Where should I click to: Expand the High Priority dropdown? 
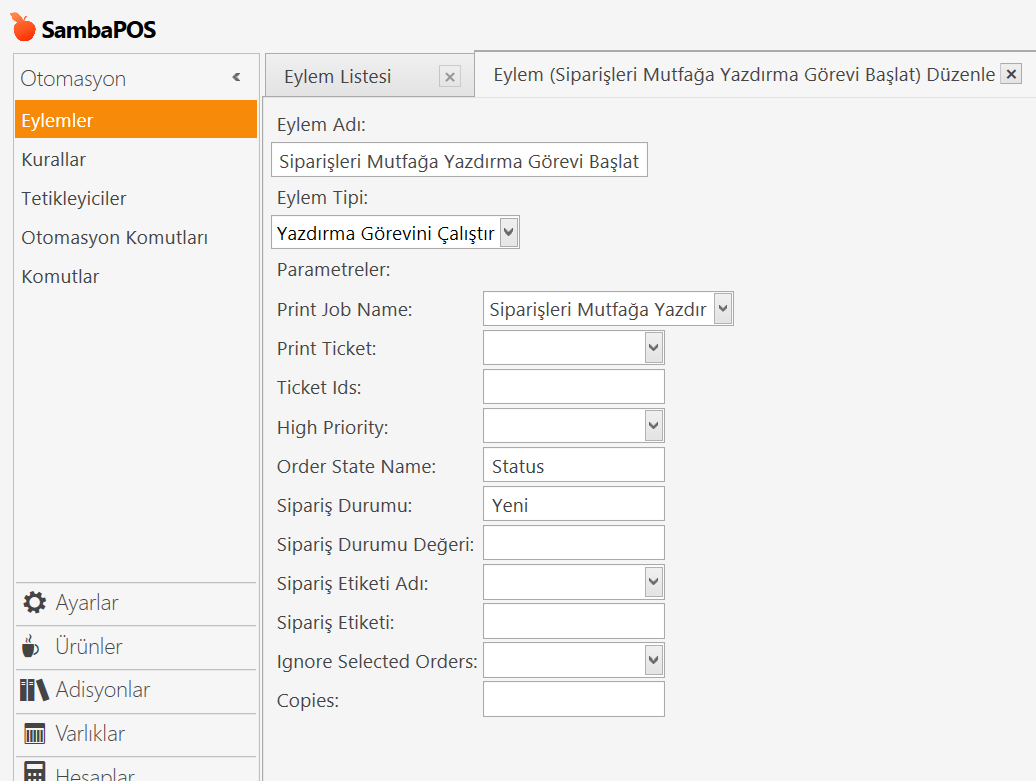[653, 426]
